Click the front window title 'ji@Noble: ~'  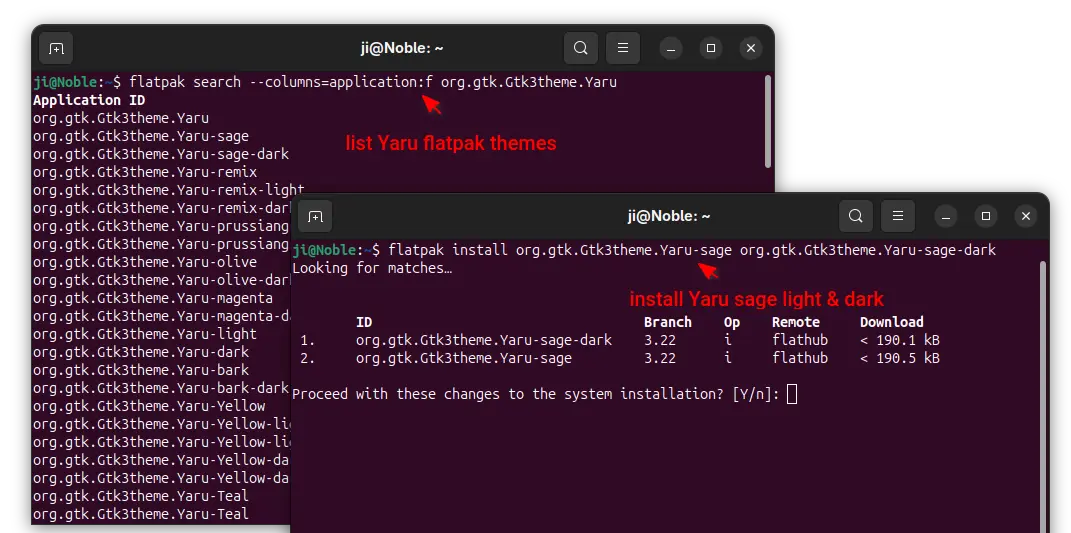(669, 217)
